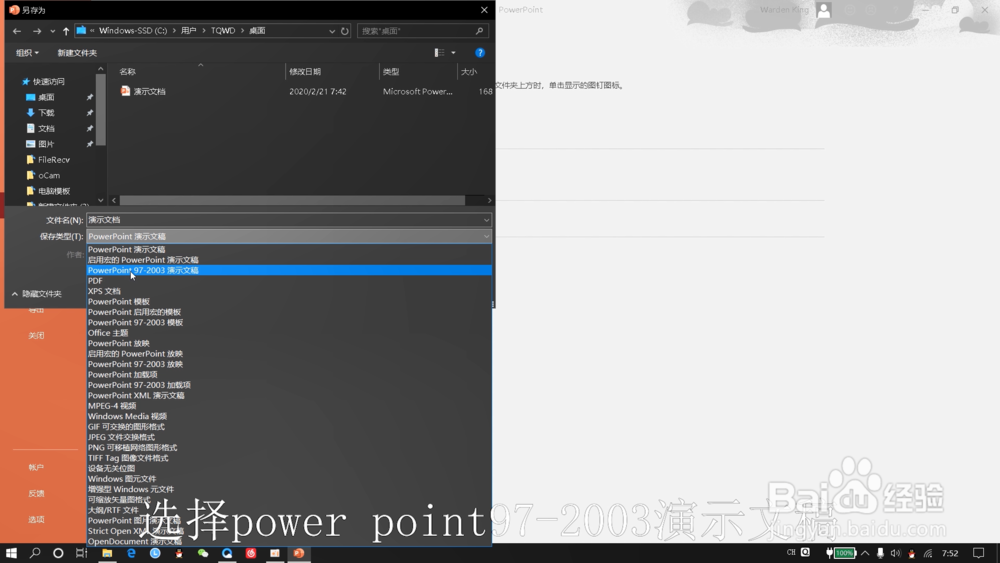This screenshot has width=1000, height=563.
Task: Select the 演示文档 file in the list
Action: click(149, 91)
